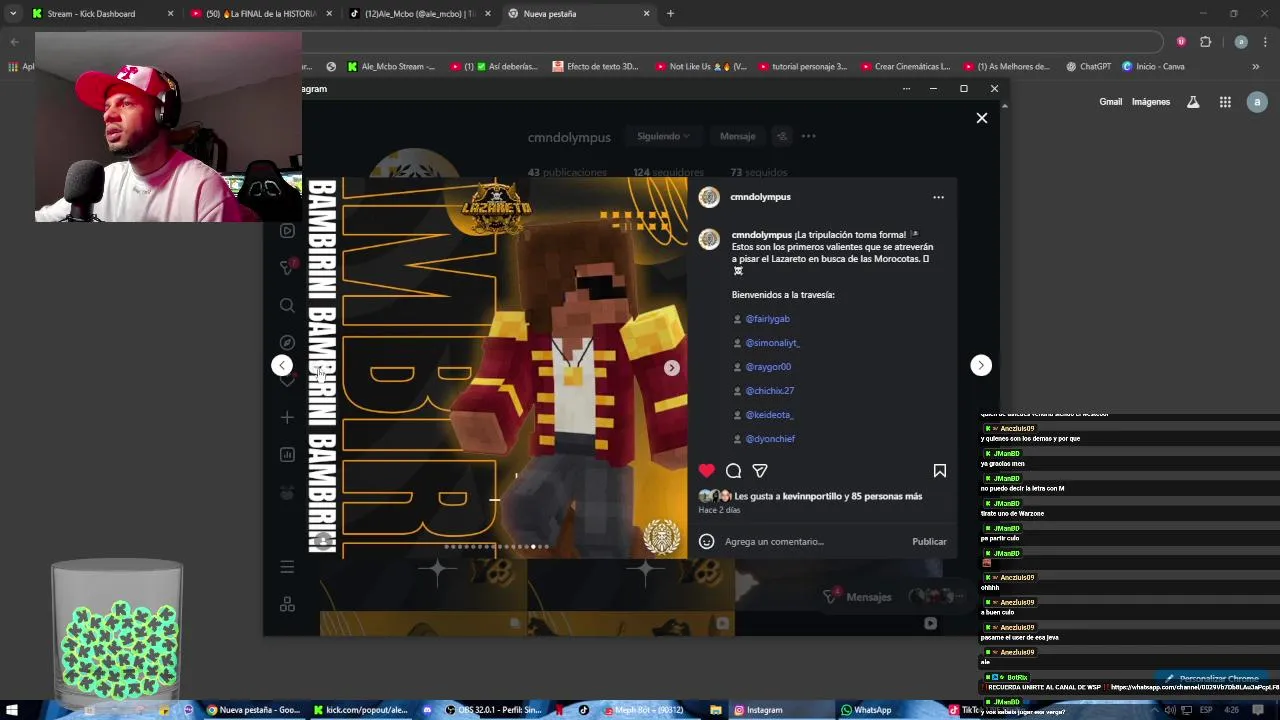The image size is (1280, 720).
Task: Open emoji picker in comment box
Action: tap(706, 541)
